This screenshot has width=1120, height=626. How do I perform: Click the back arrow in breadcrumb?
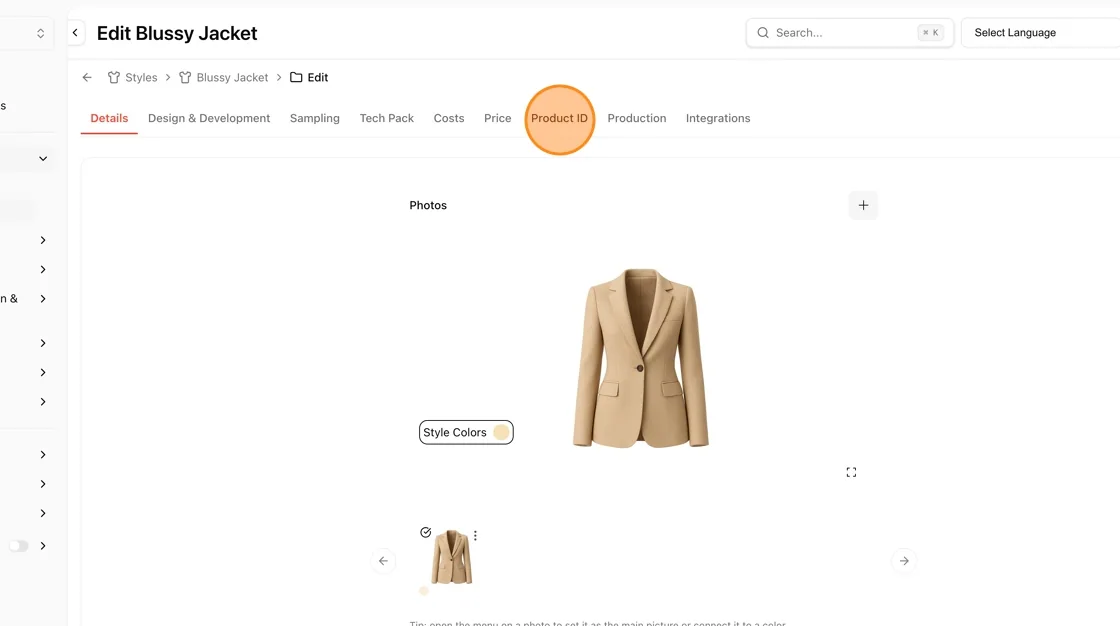click(x=87, y=77)
